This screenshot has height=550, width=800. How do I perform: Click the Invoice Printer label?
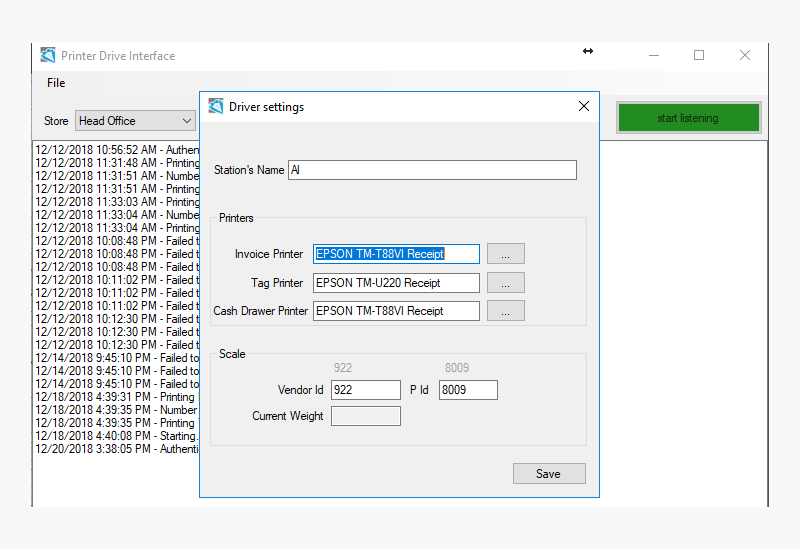[x=269, y=254]
